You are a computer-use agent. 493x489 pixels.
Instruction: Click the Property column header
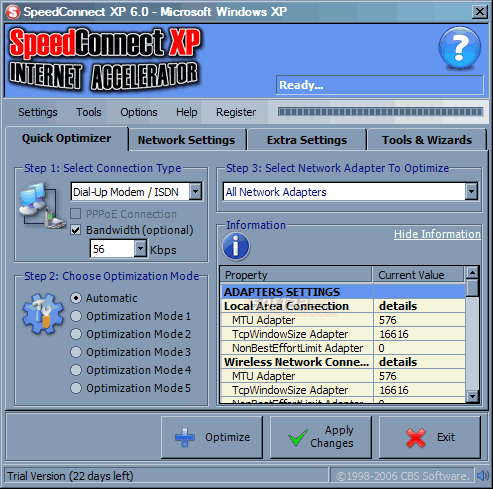[x=296, y=275]
